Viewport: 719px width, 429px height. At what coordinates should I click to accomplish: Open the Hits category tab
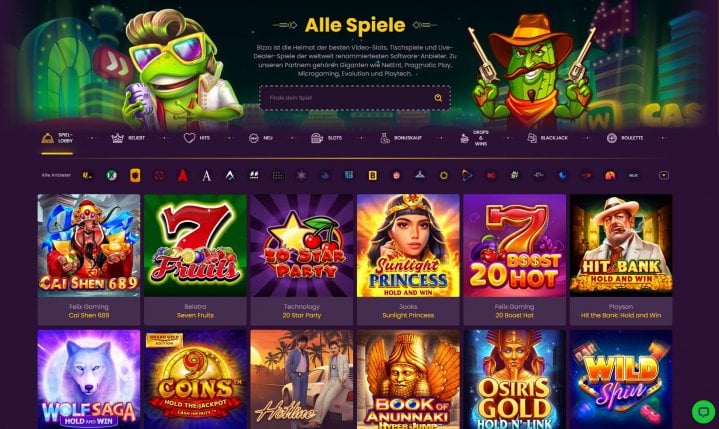[x=197, y=138]
